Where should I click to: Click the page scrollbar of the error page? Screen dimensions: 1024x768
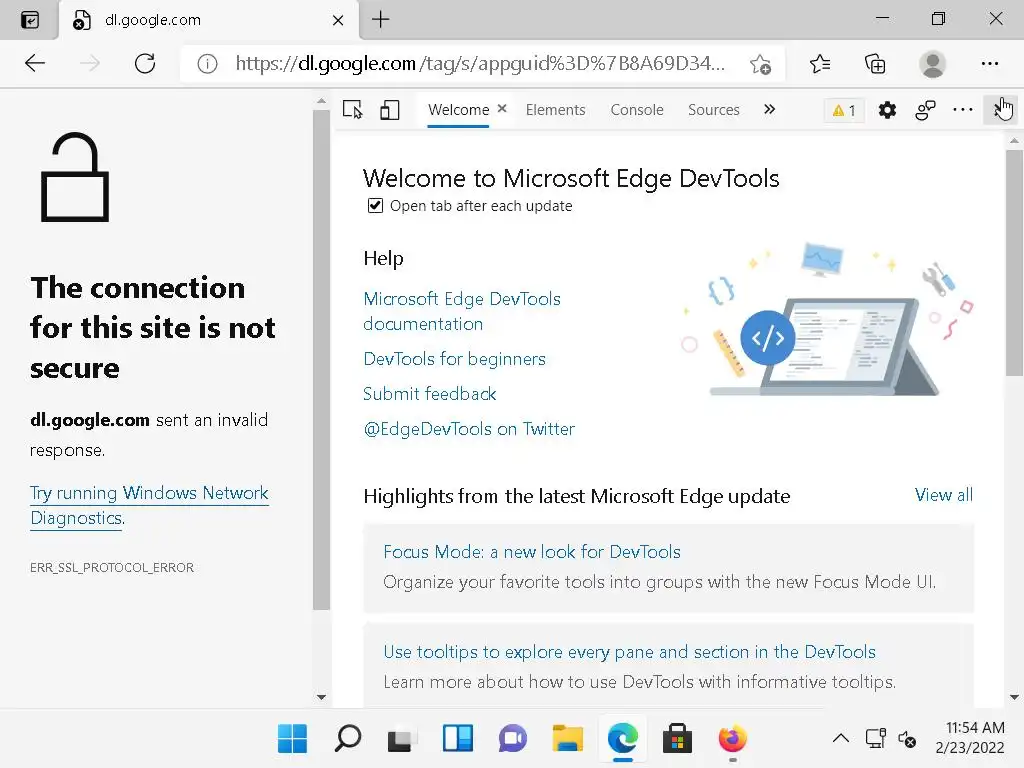pos(321,359)
